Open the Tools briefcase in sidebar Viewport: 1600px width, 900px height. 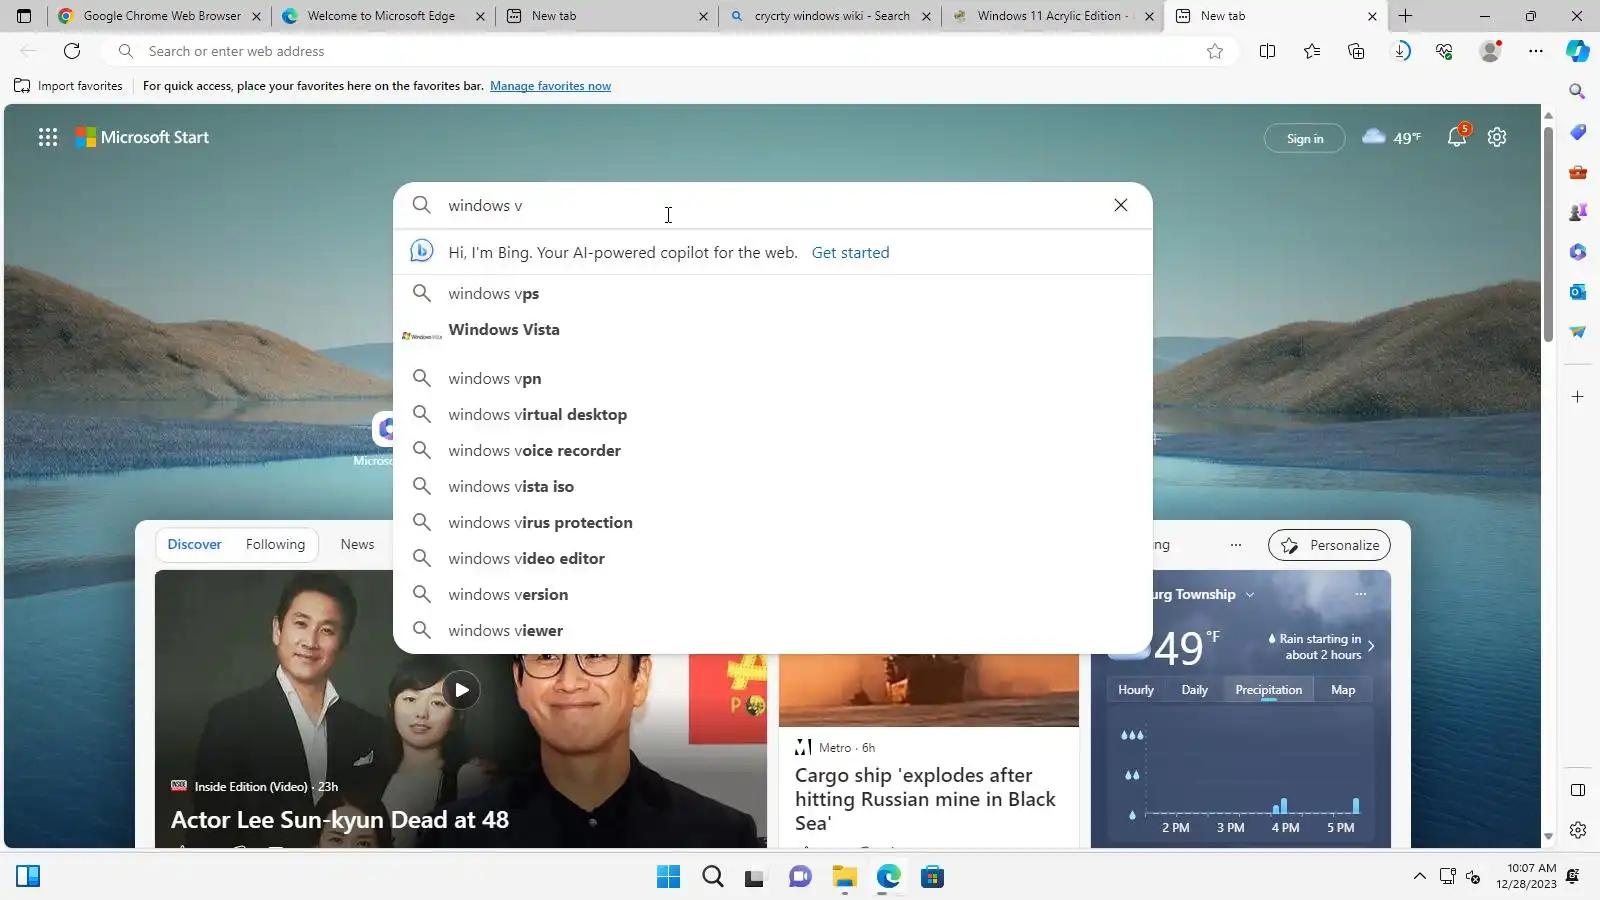click(1578, 172)
